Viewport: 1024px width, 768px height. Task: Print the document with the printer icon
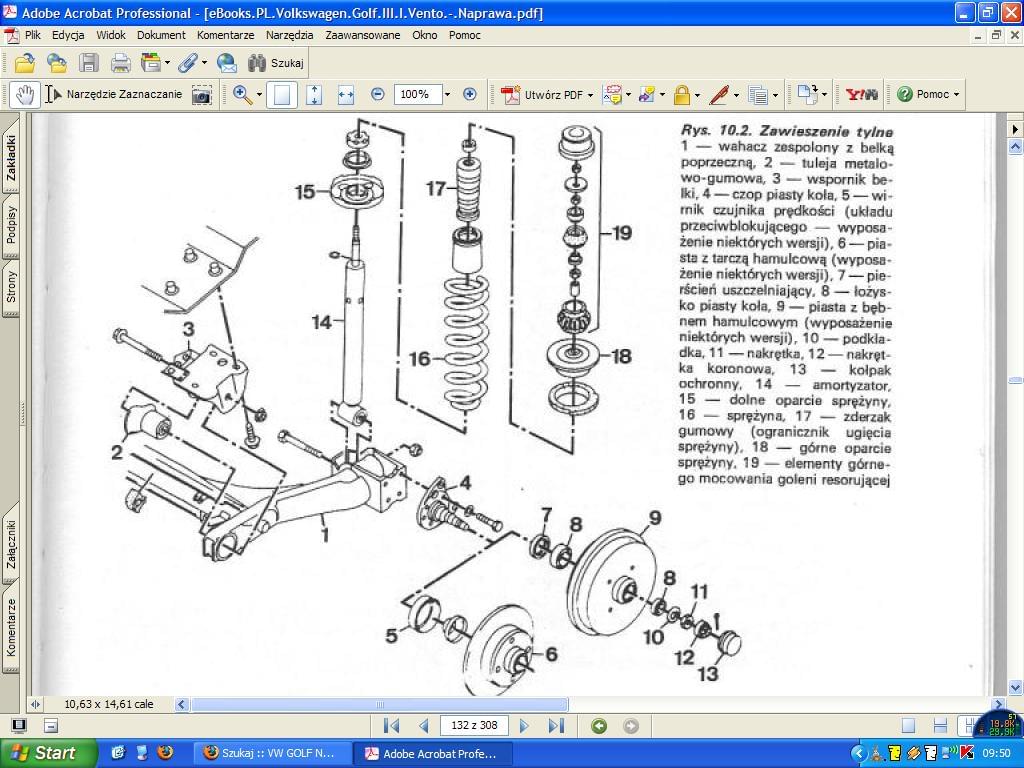(121, 63)
